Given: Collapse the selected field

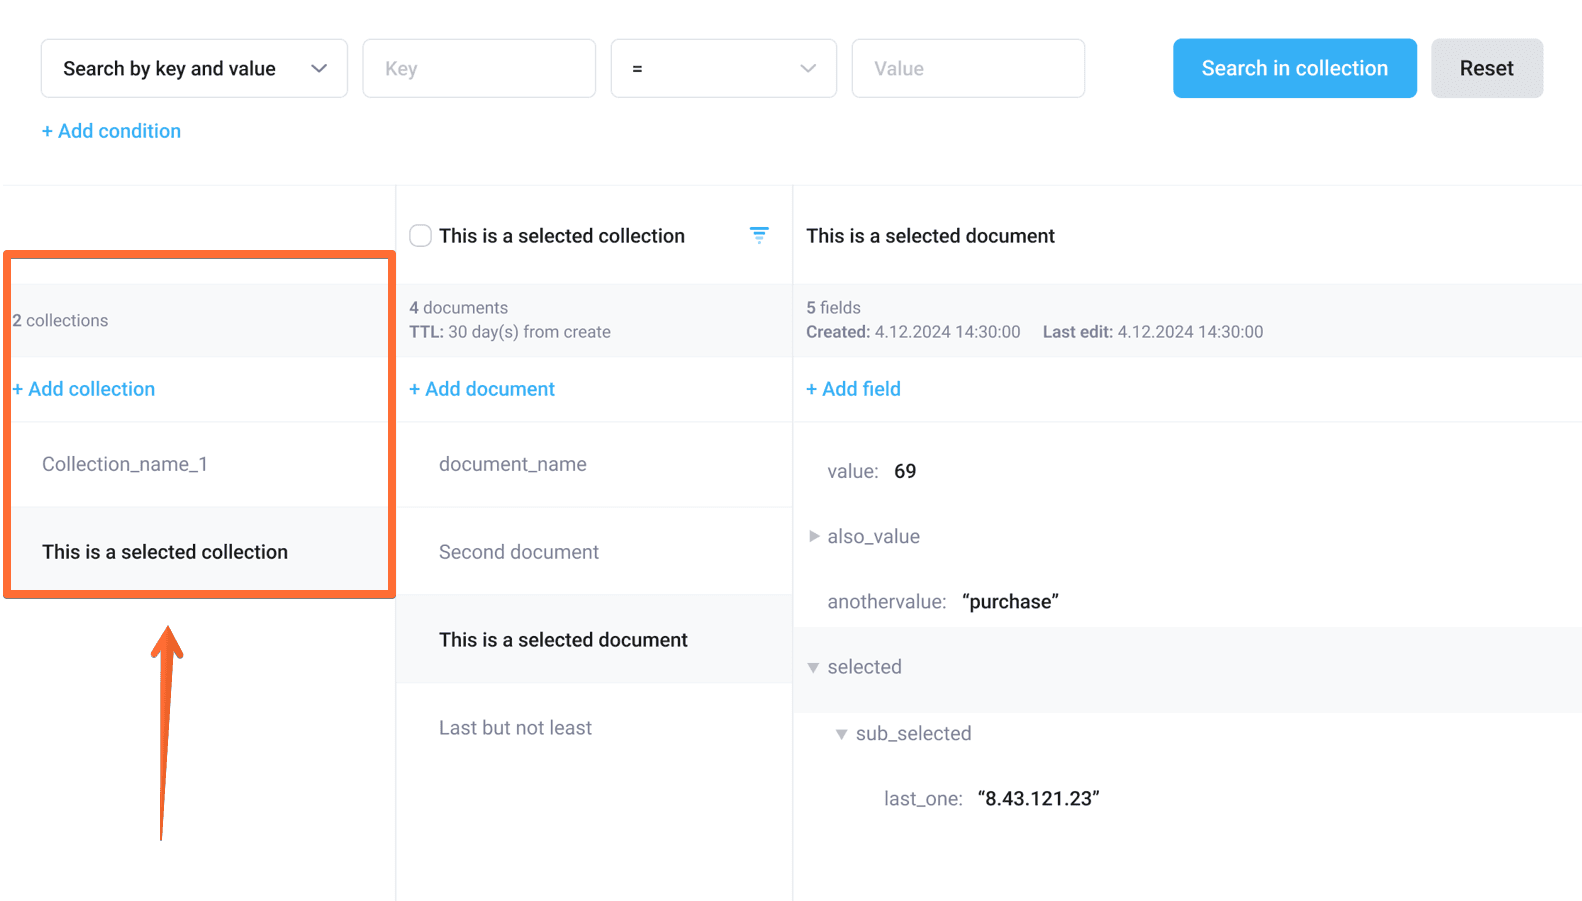Looking at the screenshot, I should click(x=814, y=668).
